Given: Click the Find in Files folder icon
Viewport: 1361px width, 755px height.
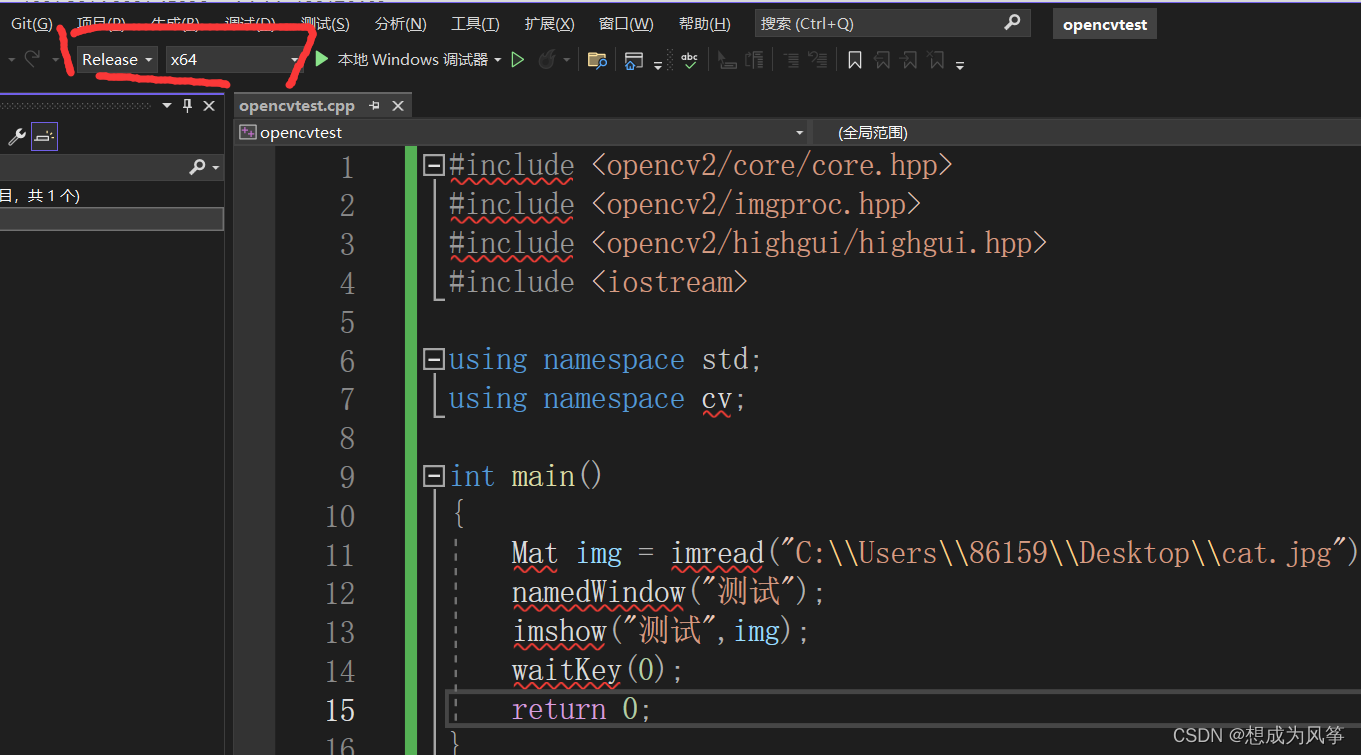Looking at the screenshot, I should pyautogui.click(x=597, y=61).
